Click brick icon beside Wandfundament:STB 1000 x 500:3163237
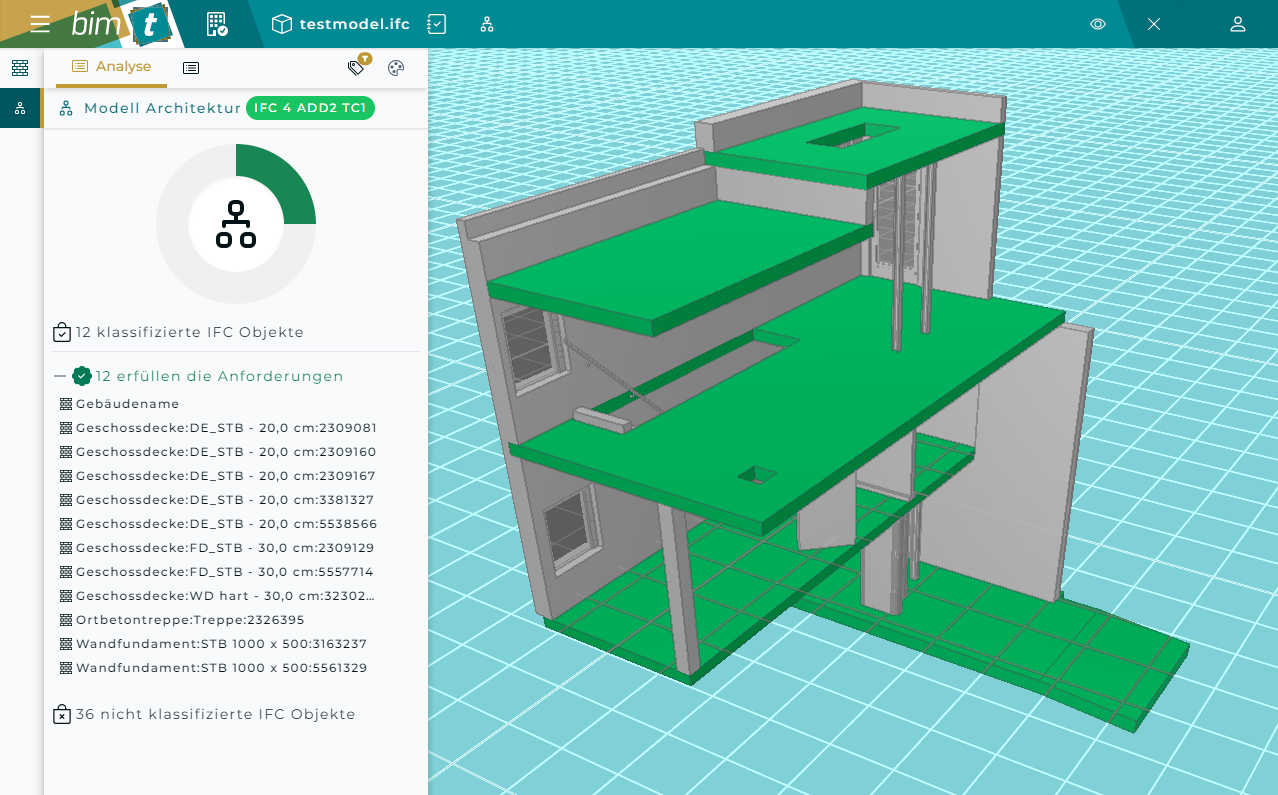Image resolution: width=1278 pixels, height=795 pixels. click(66, 644)
